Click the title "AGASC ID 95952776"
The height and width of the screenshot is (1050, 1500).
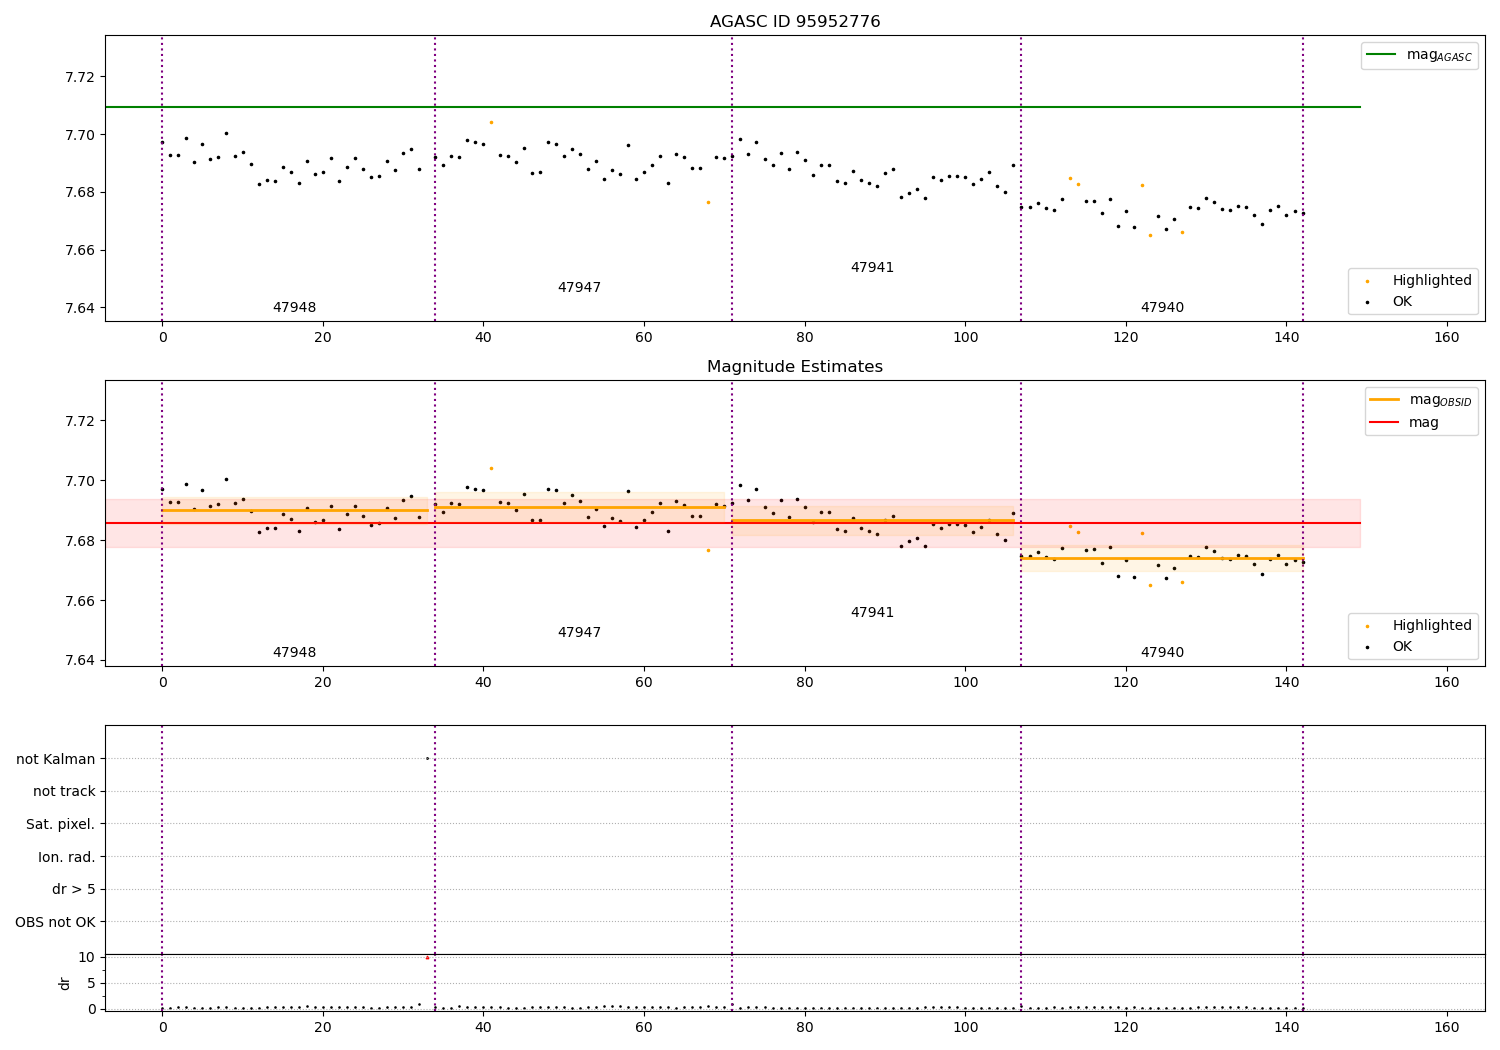795,22
